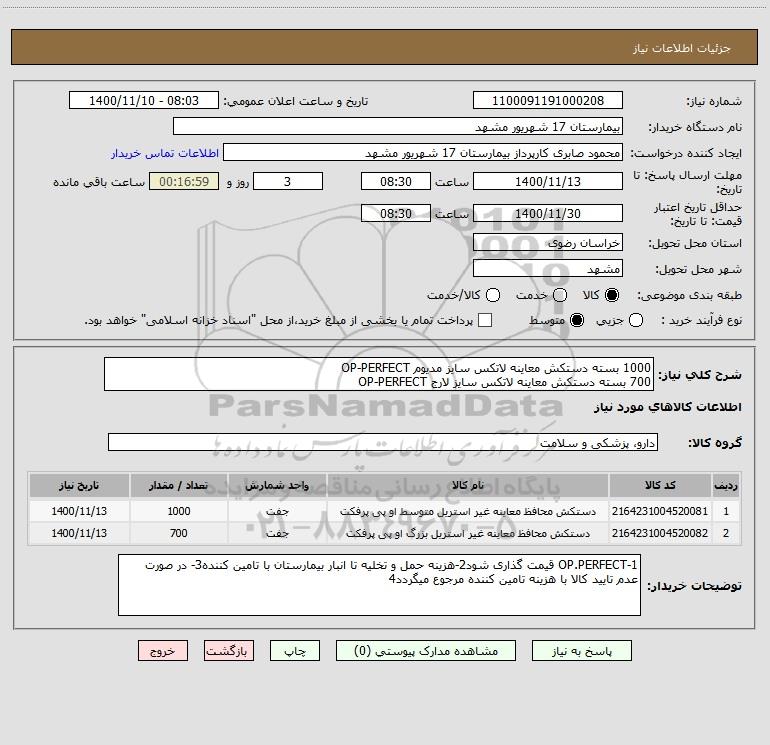Click the validity time field 08:30 beside 1400/11/30

tap(396, 213)
